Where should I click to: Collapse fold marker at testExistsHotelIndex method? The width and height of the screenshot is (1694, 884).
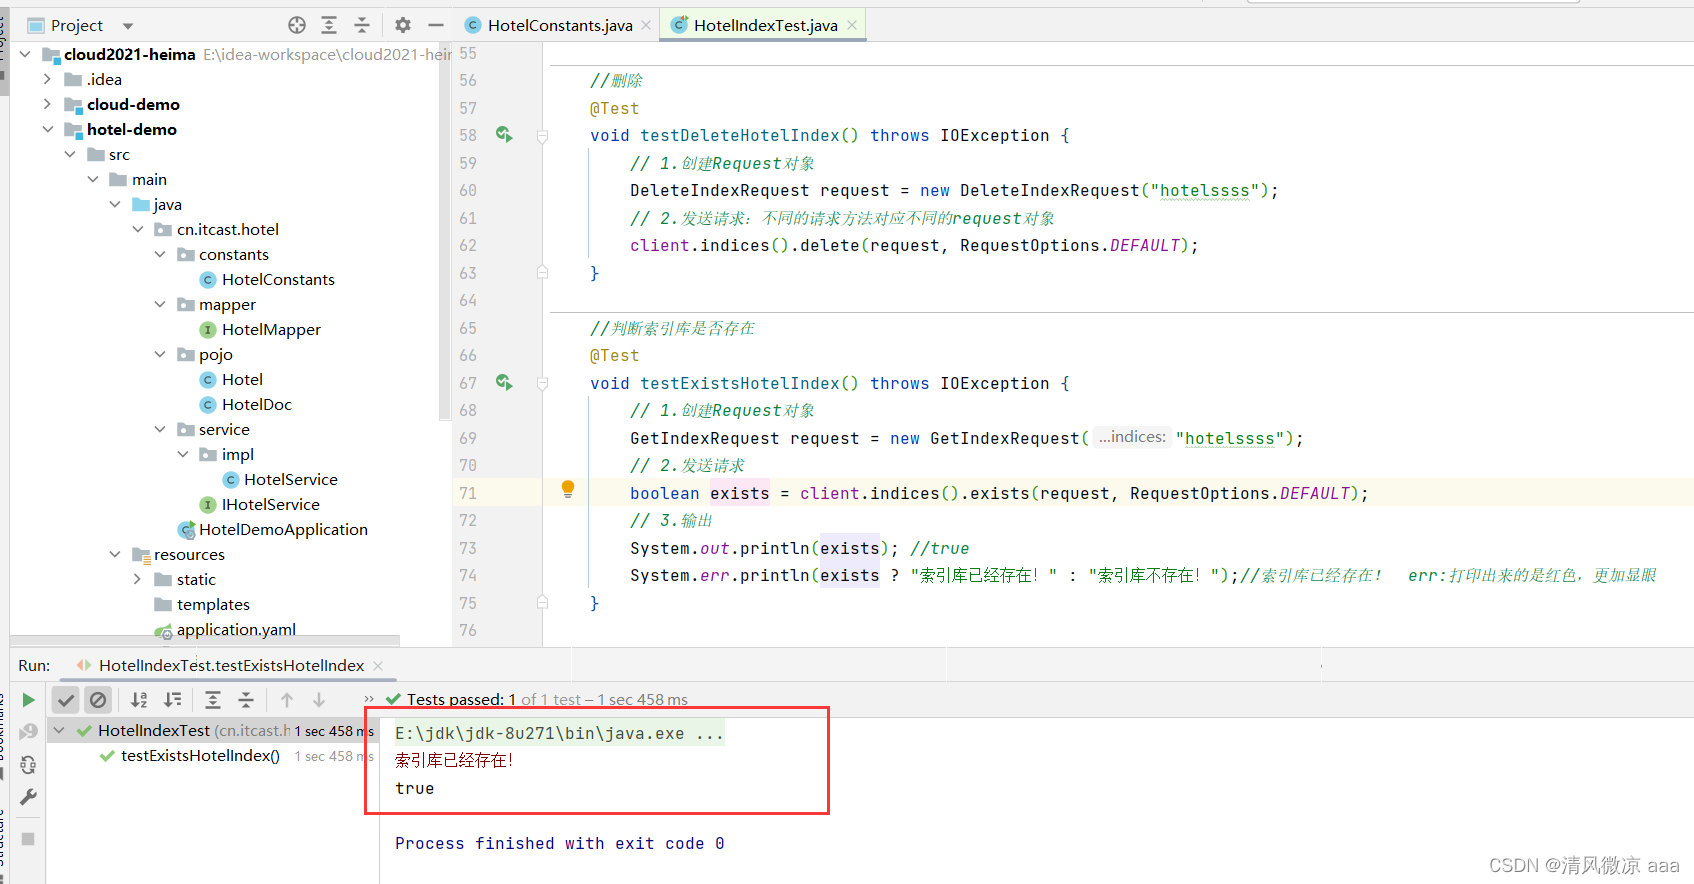[542, 384]
